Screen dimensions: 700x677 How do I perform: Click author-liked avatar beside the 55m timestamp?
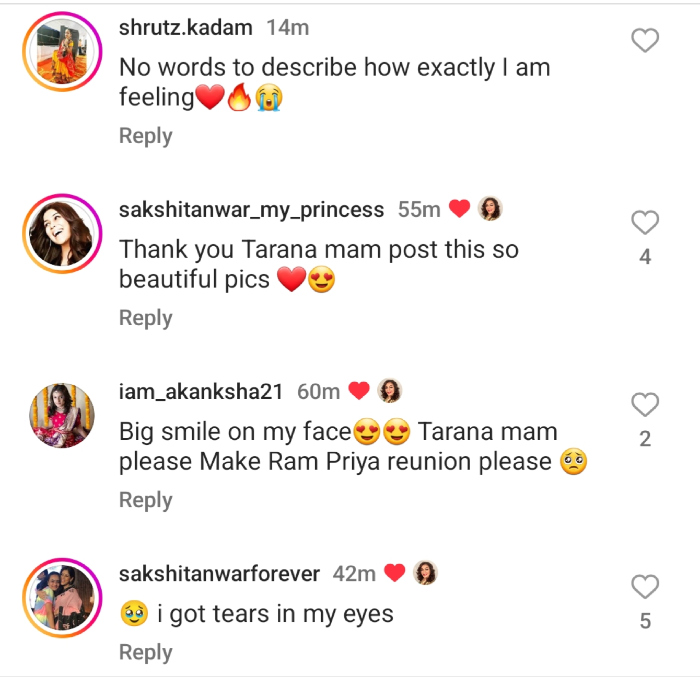tap(490, 209)
